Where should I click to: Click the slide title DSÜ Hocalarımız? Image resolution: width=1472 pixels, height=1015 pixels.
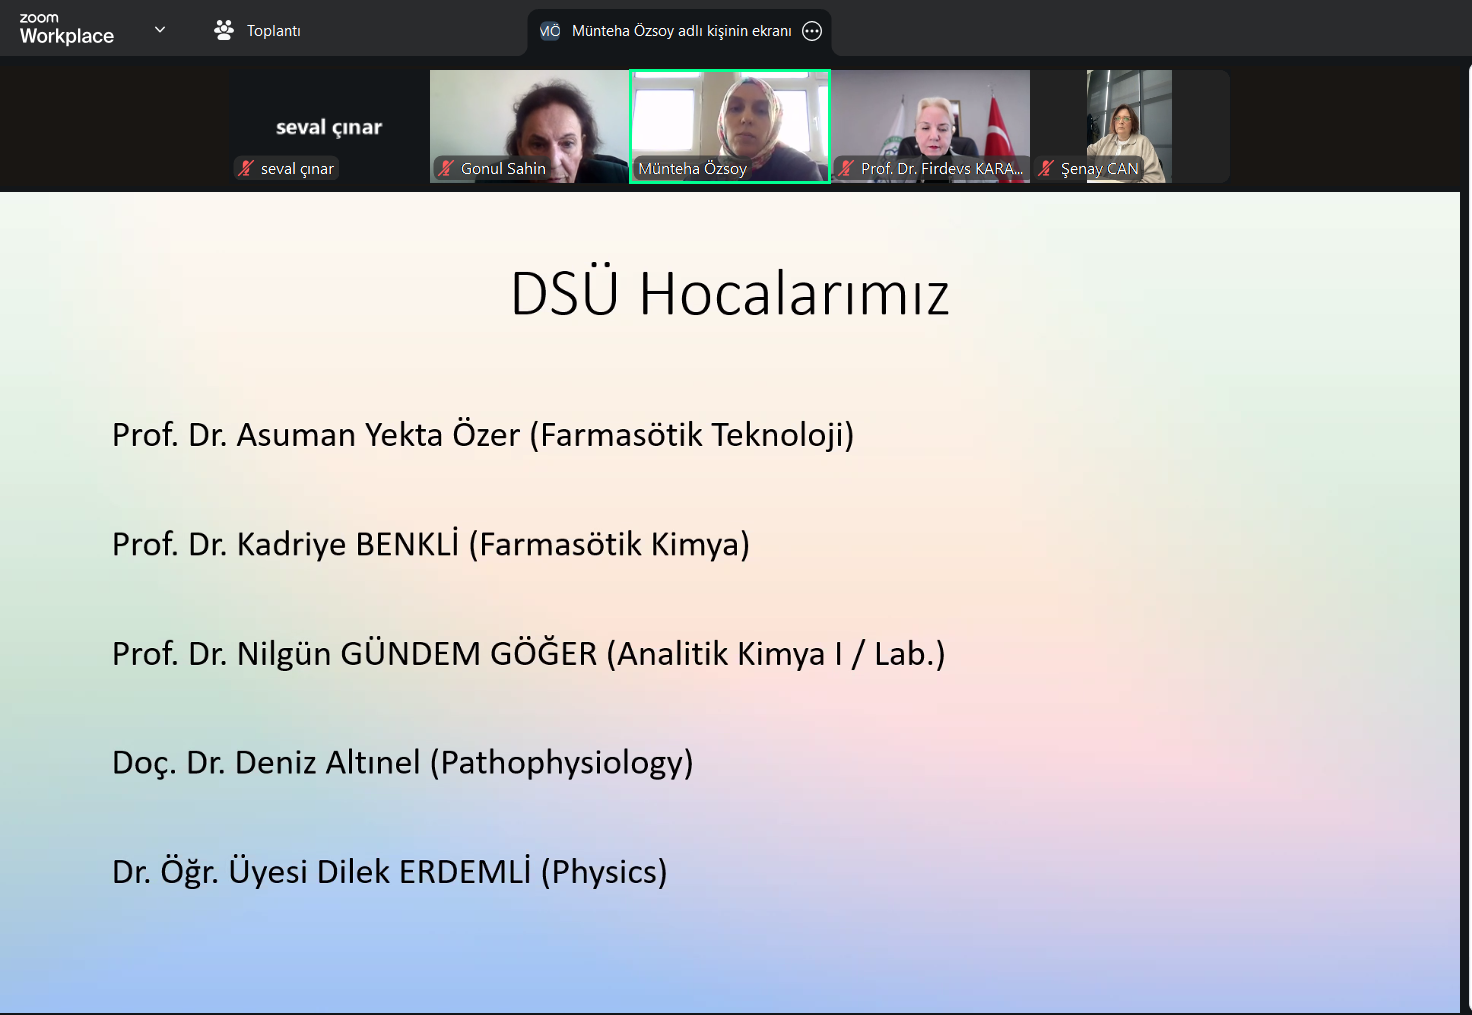click(730, 294)
